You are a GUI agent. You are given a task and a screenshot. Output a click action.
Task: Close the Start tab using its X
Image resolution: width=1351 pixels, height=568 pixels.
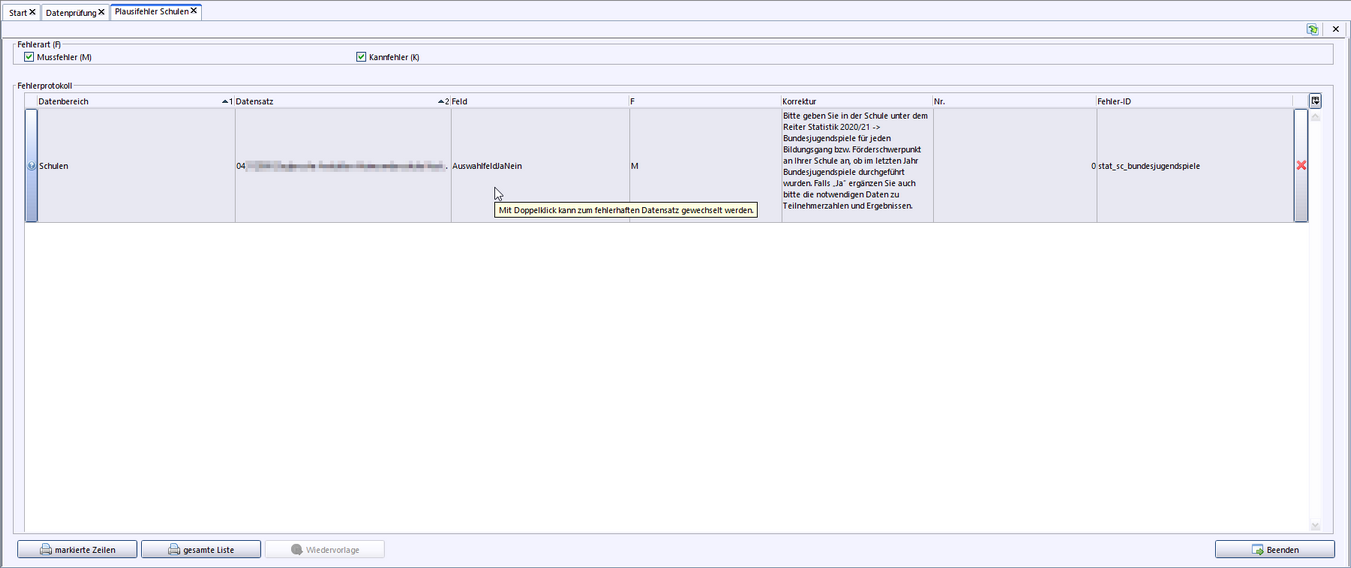pyautogui.click(x=33, y=12)
